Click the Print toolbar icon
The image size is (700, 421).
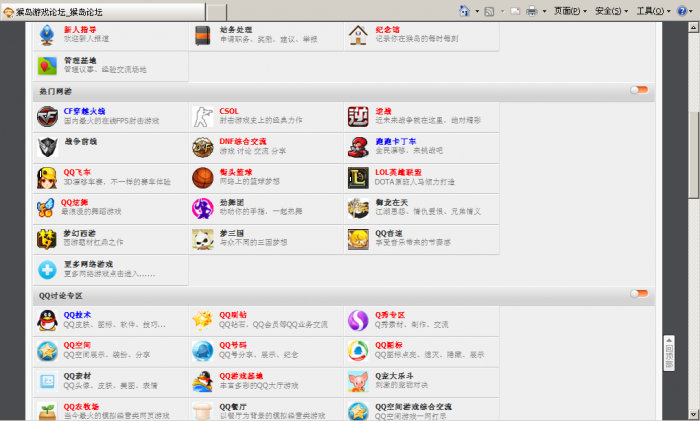(x=531, y=11)
